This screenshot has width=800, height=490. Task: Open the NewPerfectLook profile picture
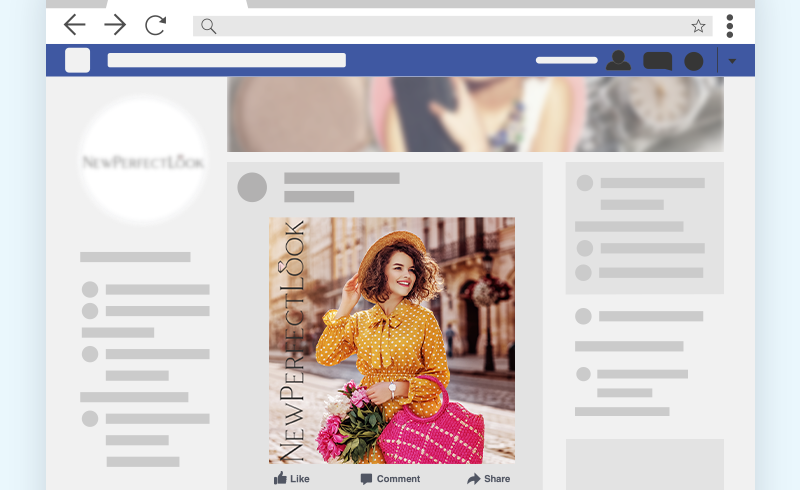(x=143, y=161)
